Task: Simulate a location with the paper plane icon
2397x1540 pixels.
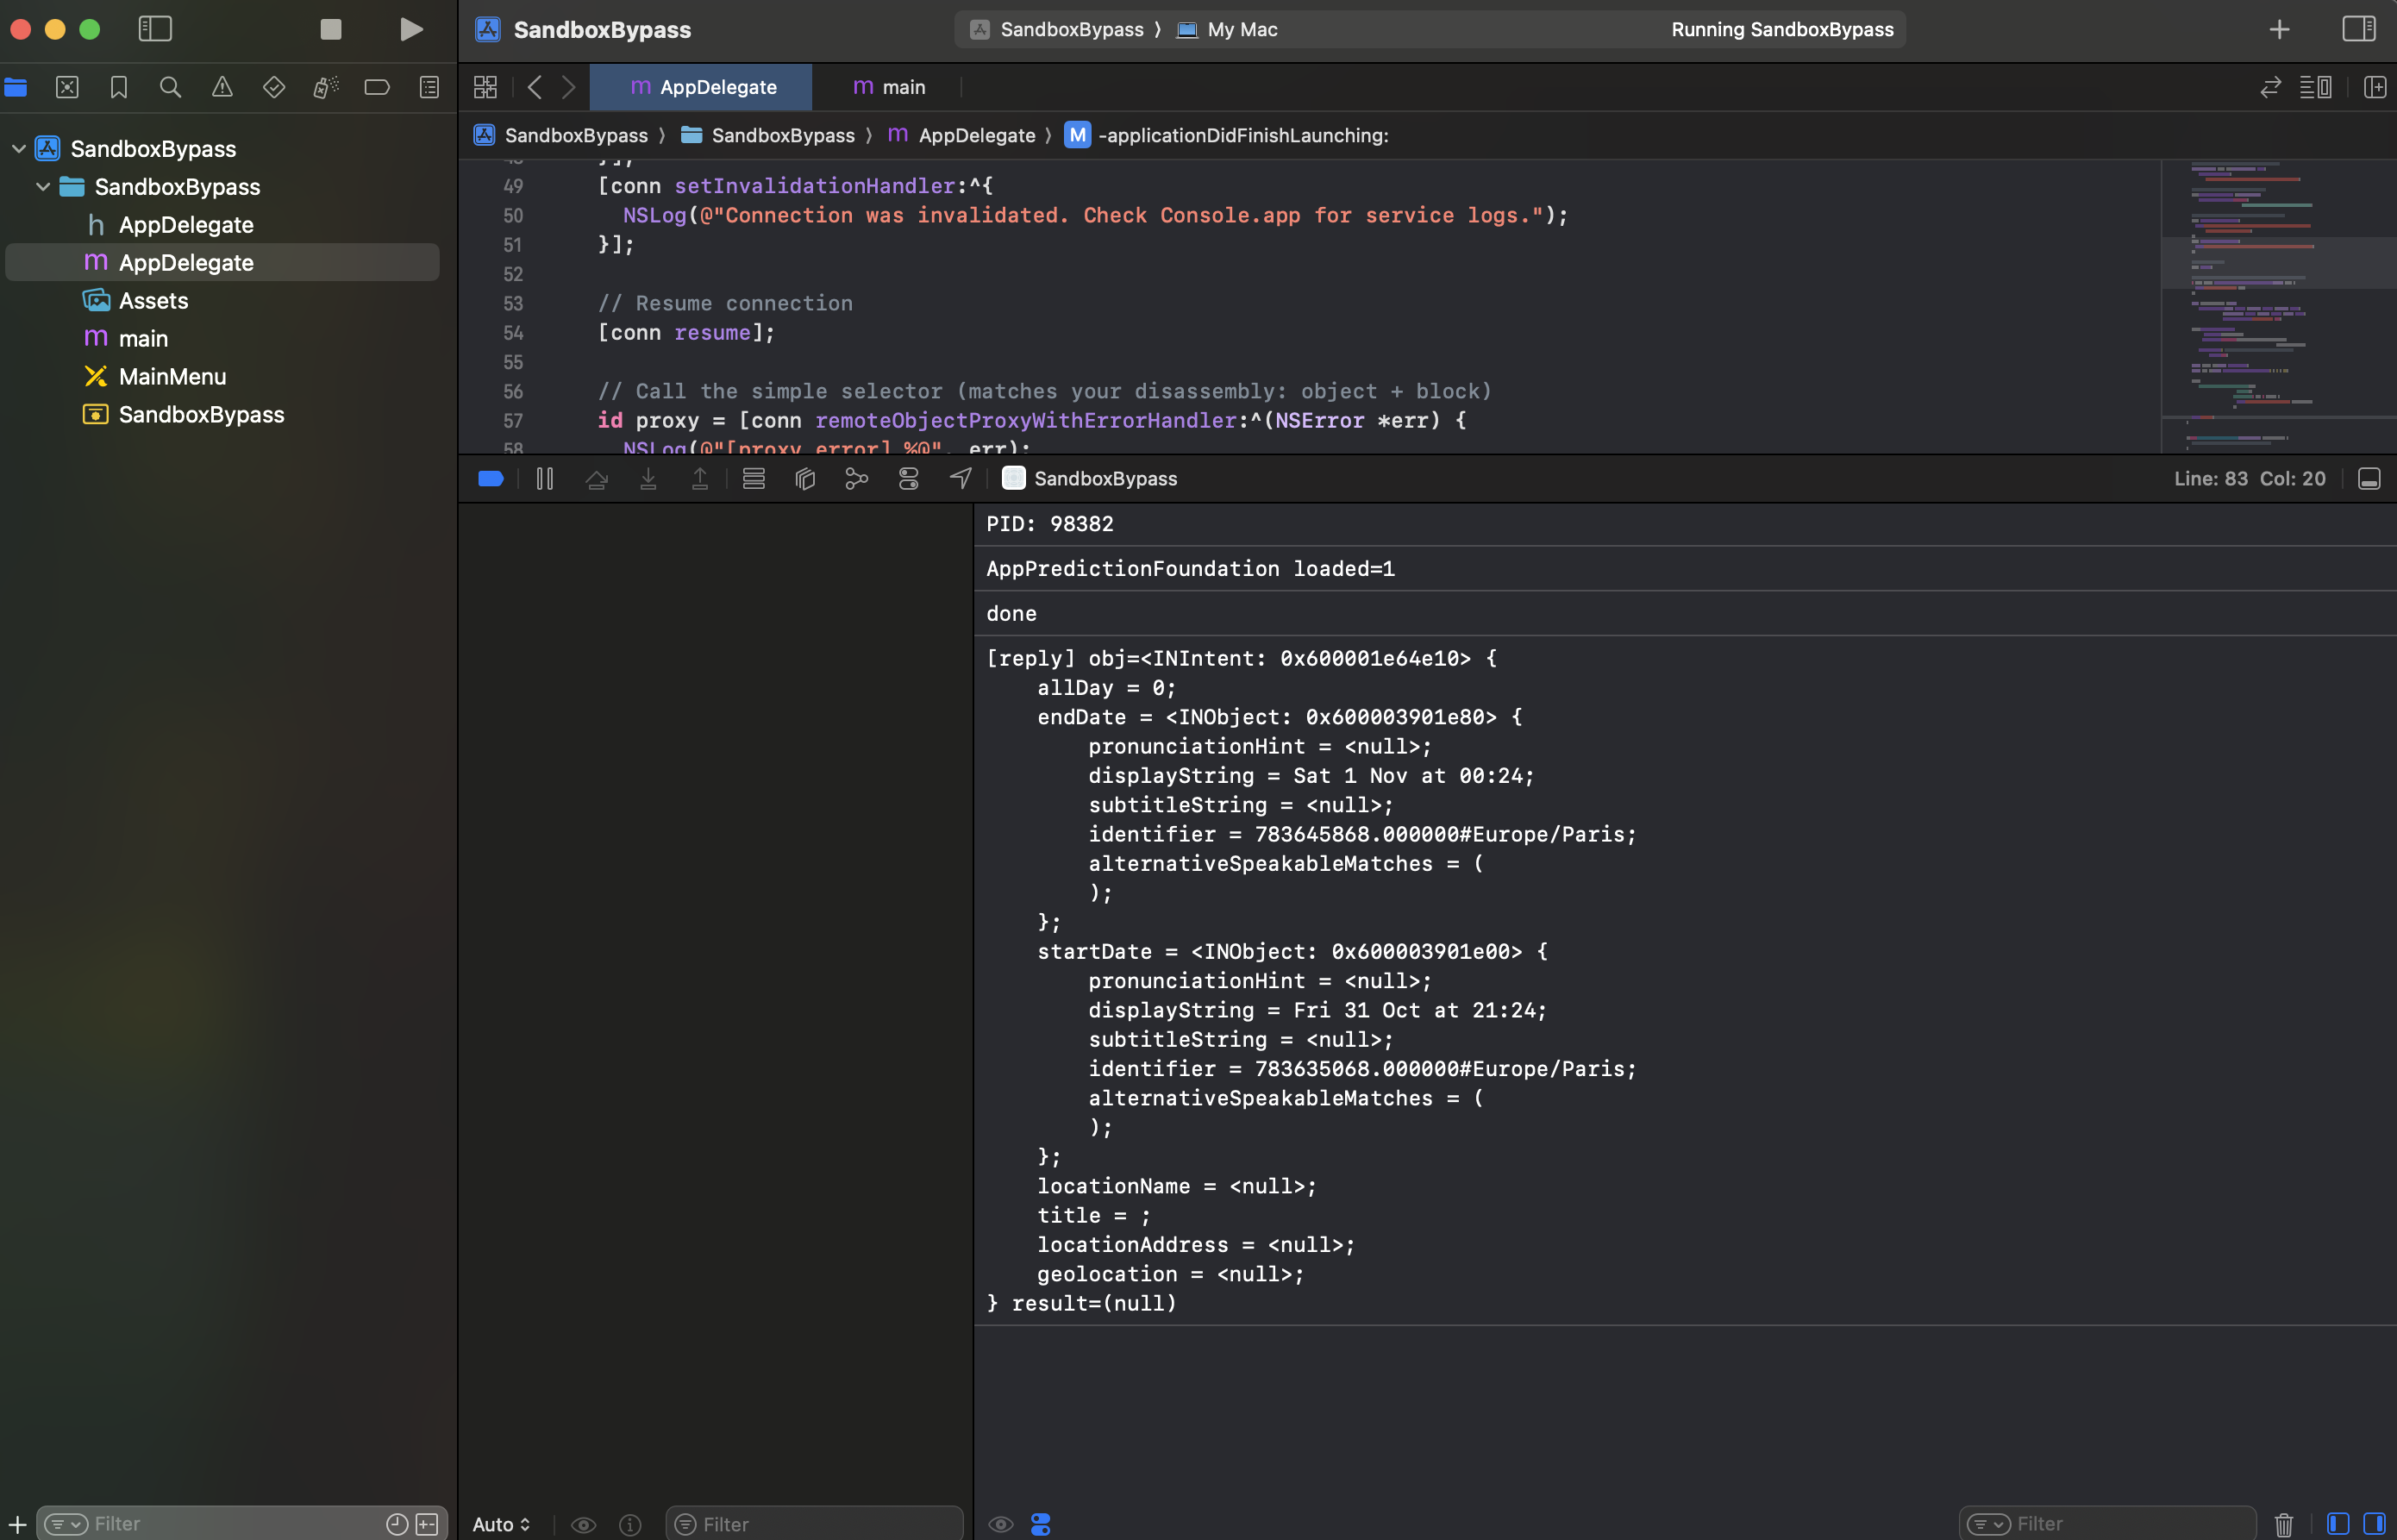Action: 960,478
